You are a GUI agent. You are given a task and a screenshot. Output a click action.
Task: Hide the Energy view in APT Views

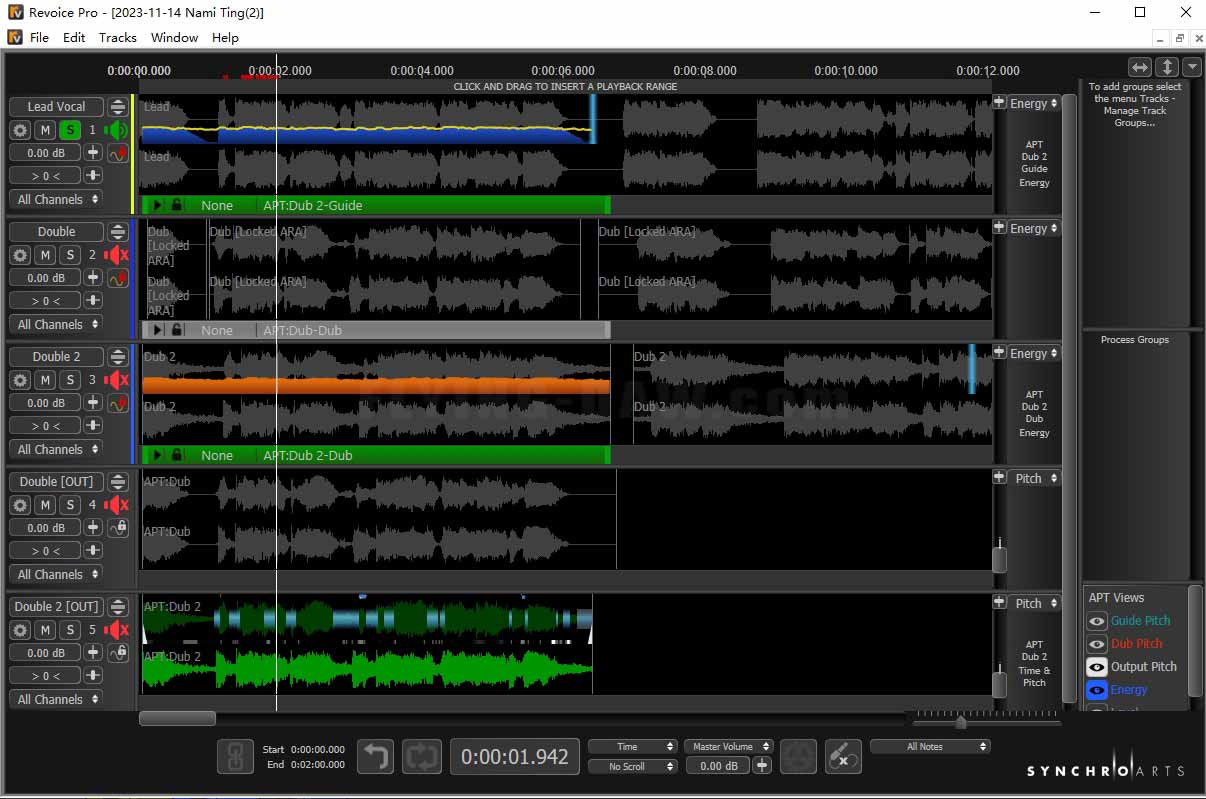pos(1097,690)
